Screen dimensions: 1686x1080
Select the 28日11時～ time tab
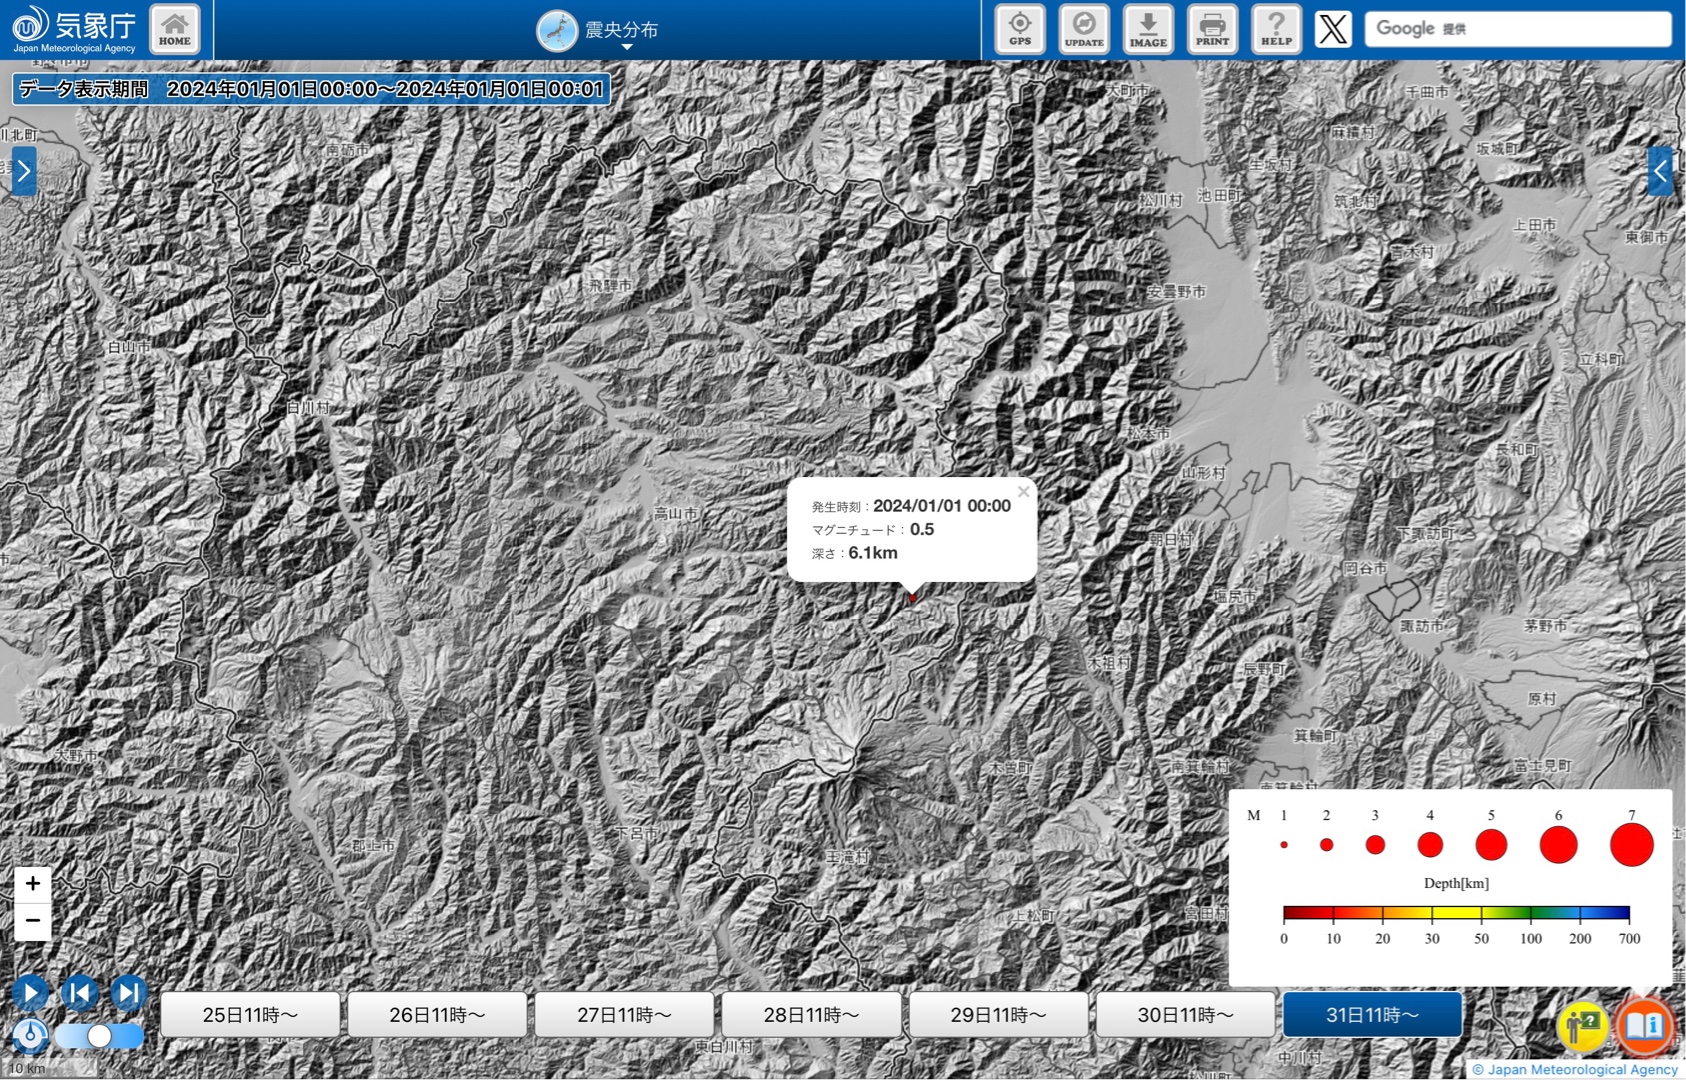pyautogui.click(x=811, y=1015)
